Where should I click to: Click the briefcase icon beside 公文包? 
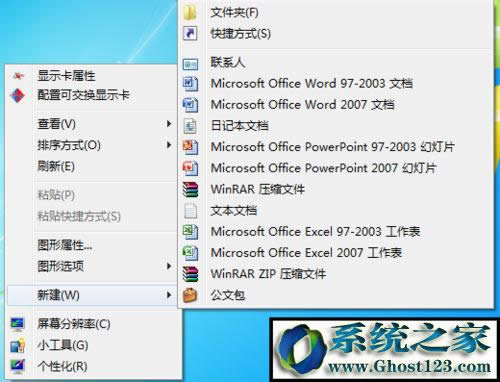tap(190, 295)
